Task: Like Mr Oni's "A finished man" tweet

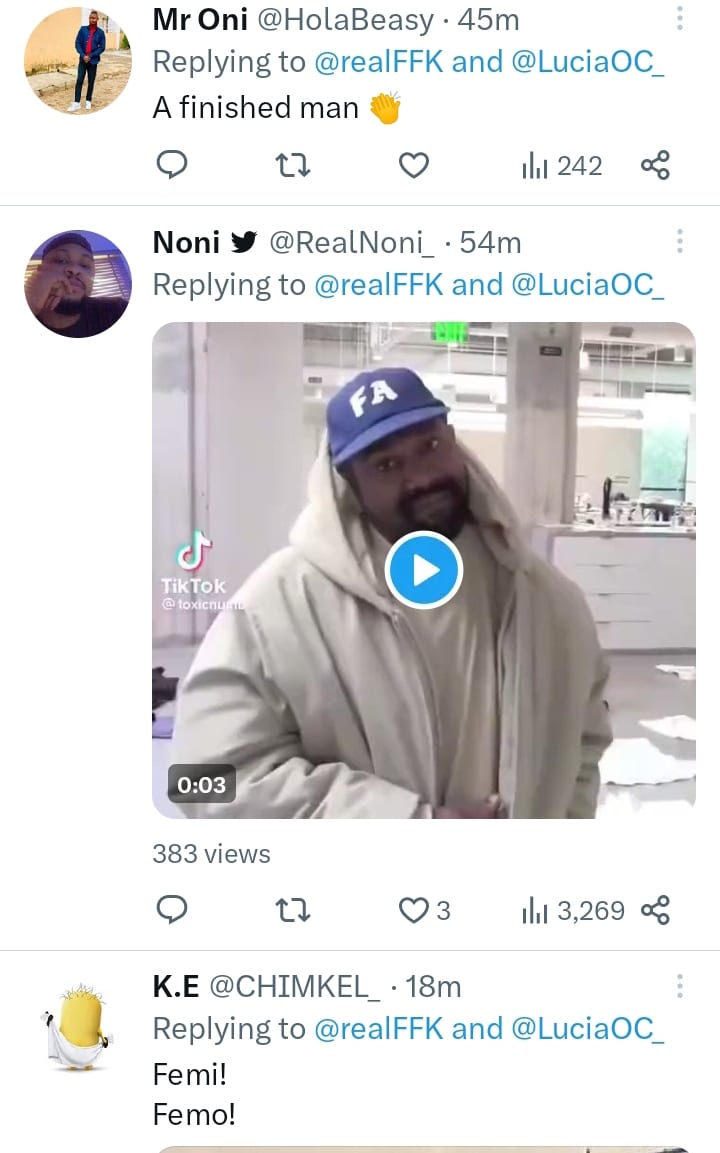Action: (x=414, y=165)
